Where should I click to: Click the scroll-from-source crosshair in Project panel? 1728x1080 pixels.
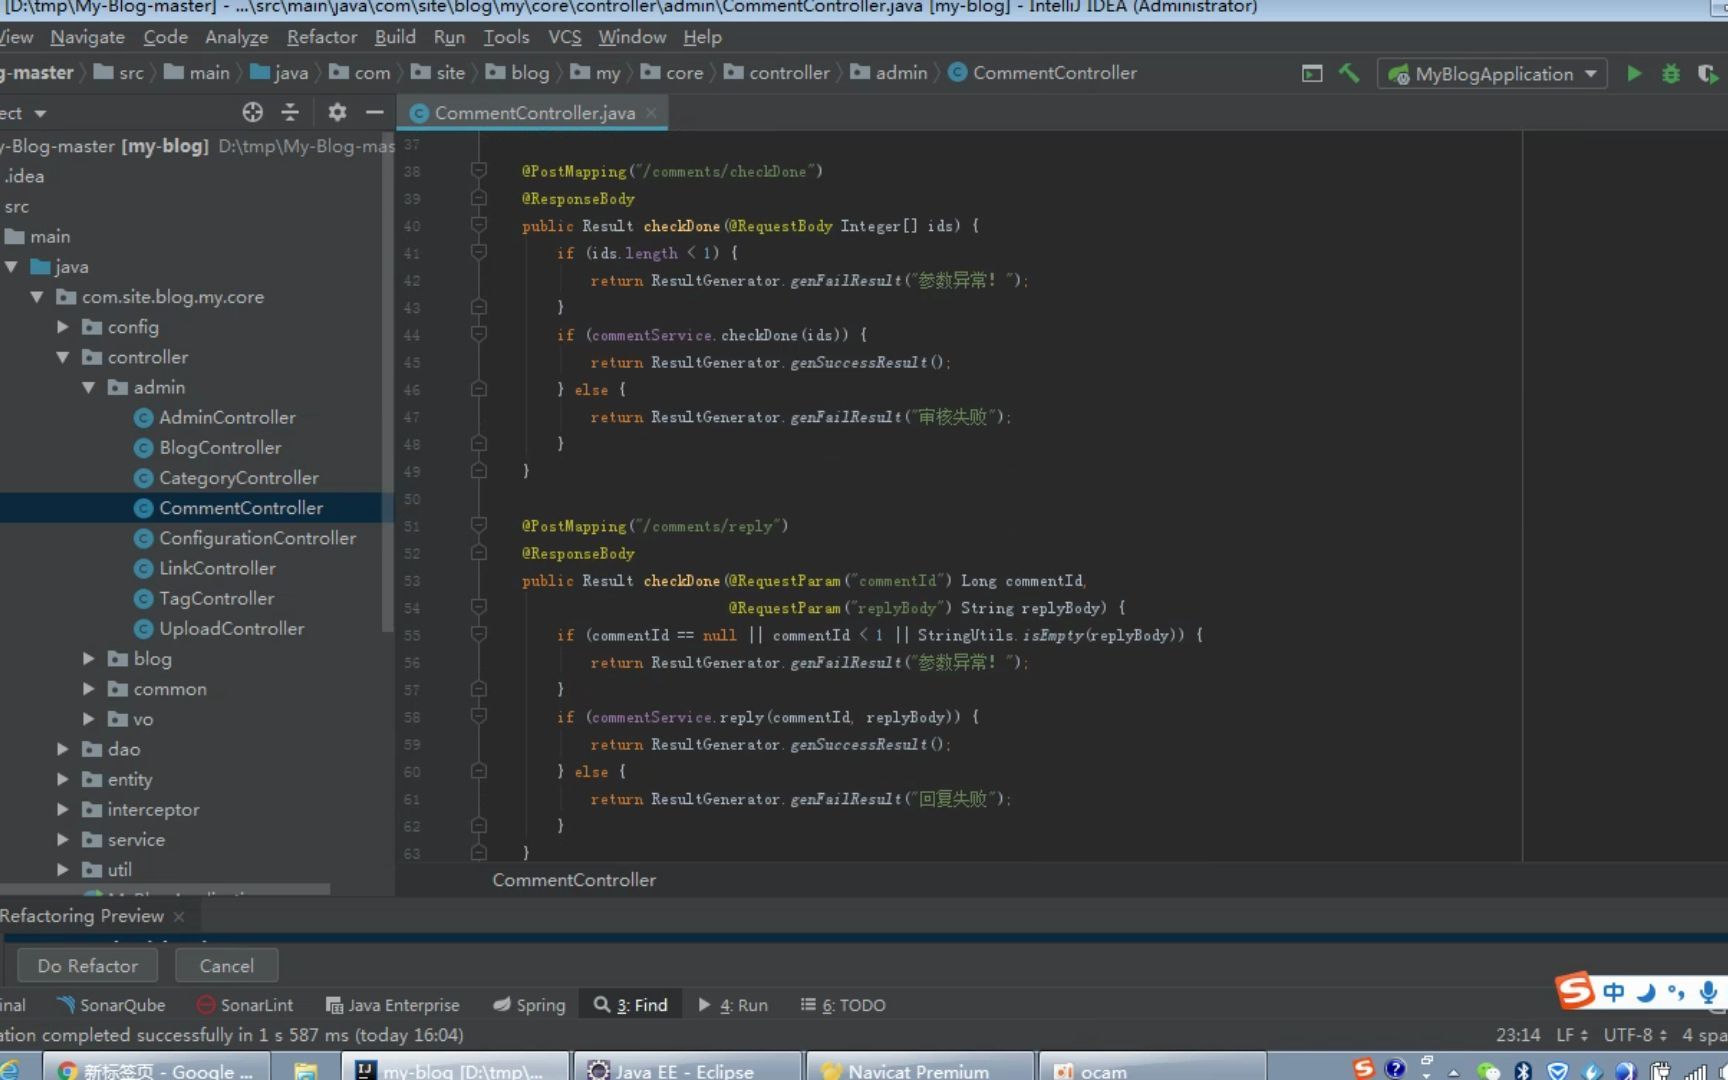252,112
